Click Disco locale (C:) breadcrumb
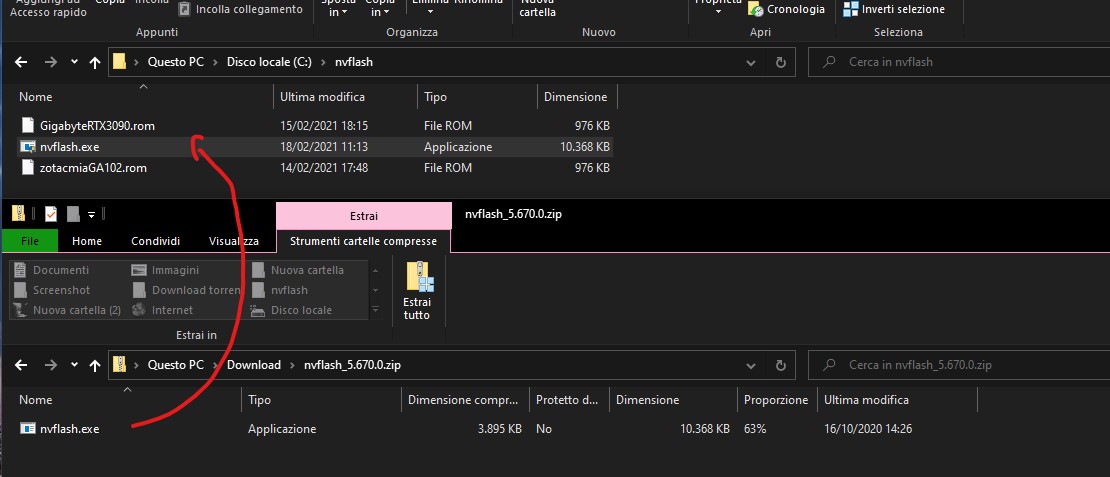 coord(269,62)
